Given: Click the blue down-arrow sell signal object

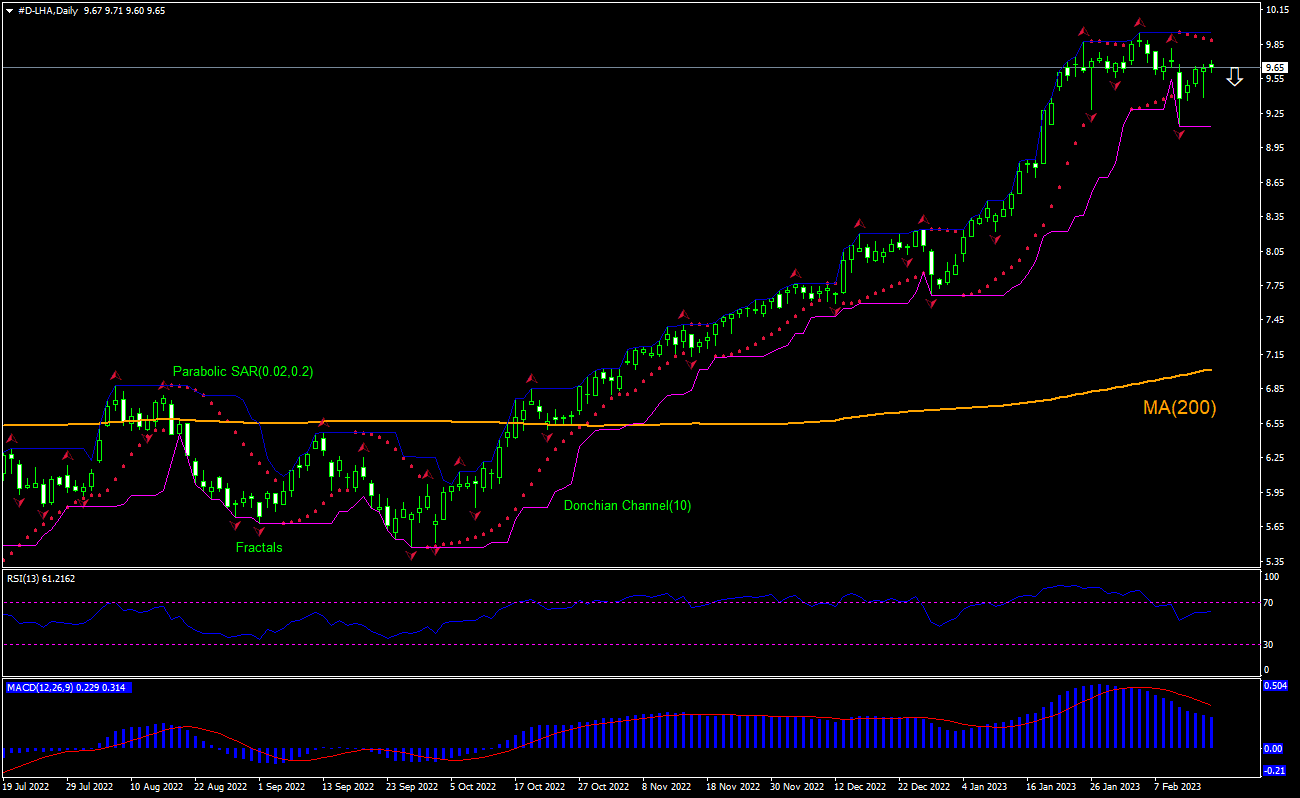Looking at the screenshot, I should 1234,76.
